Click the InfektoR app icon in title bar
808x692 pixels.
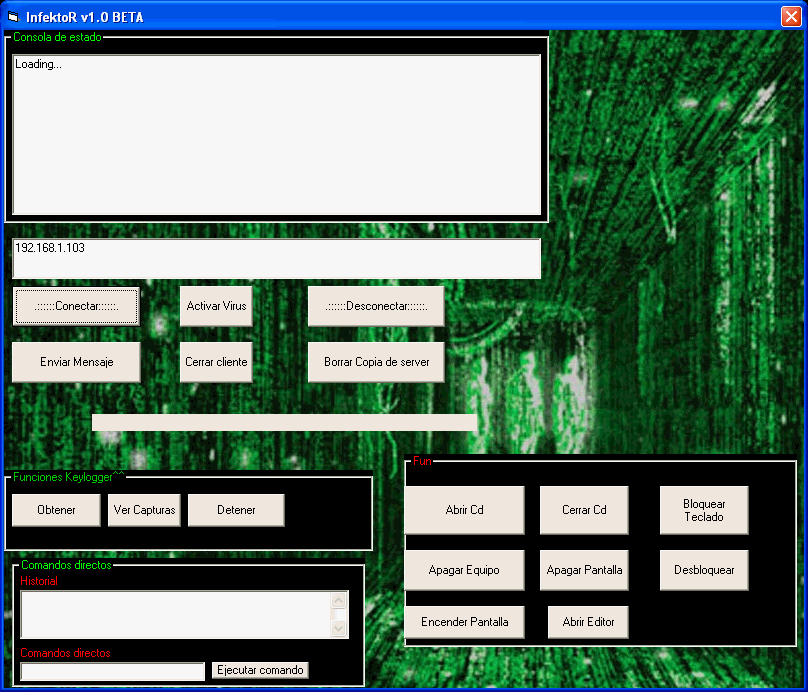(x=13, y=17)
